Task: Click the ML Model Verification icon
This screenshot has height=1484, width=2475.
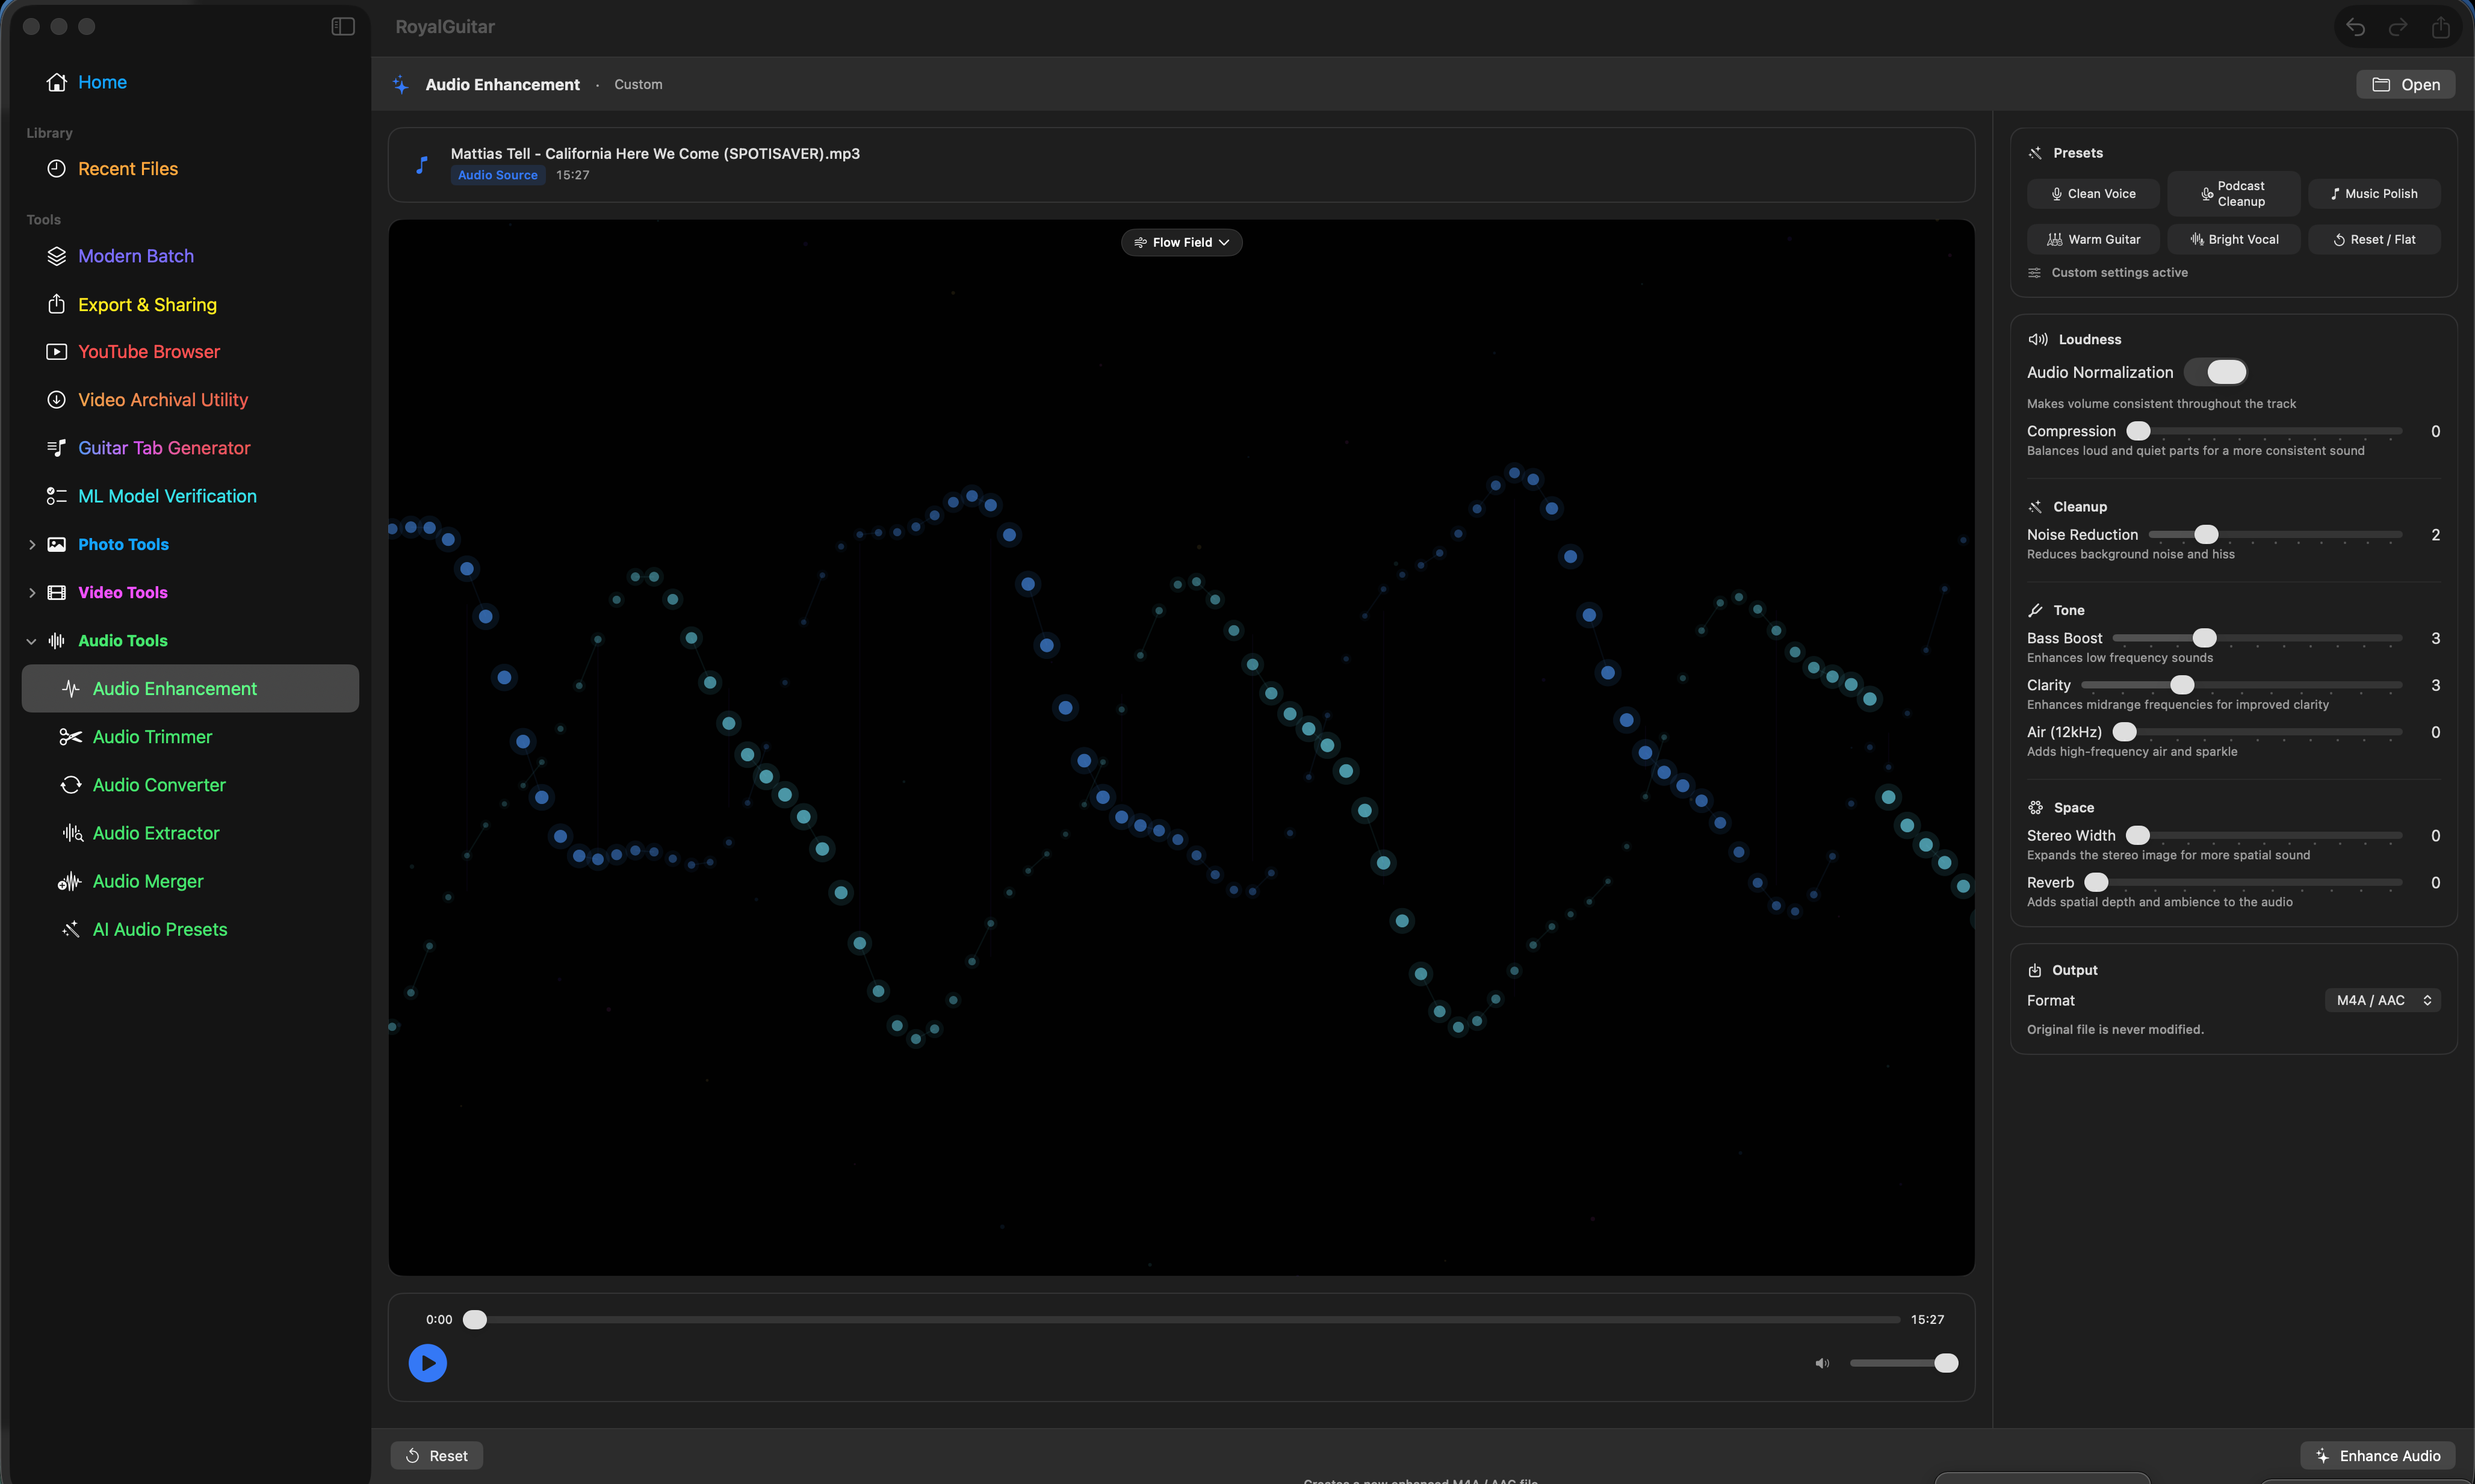Action: coord(57,496)
